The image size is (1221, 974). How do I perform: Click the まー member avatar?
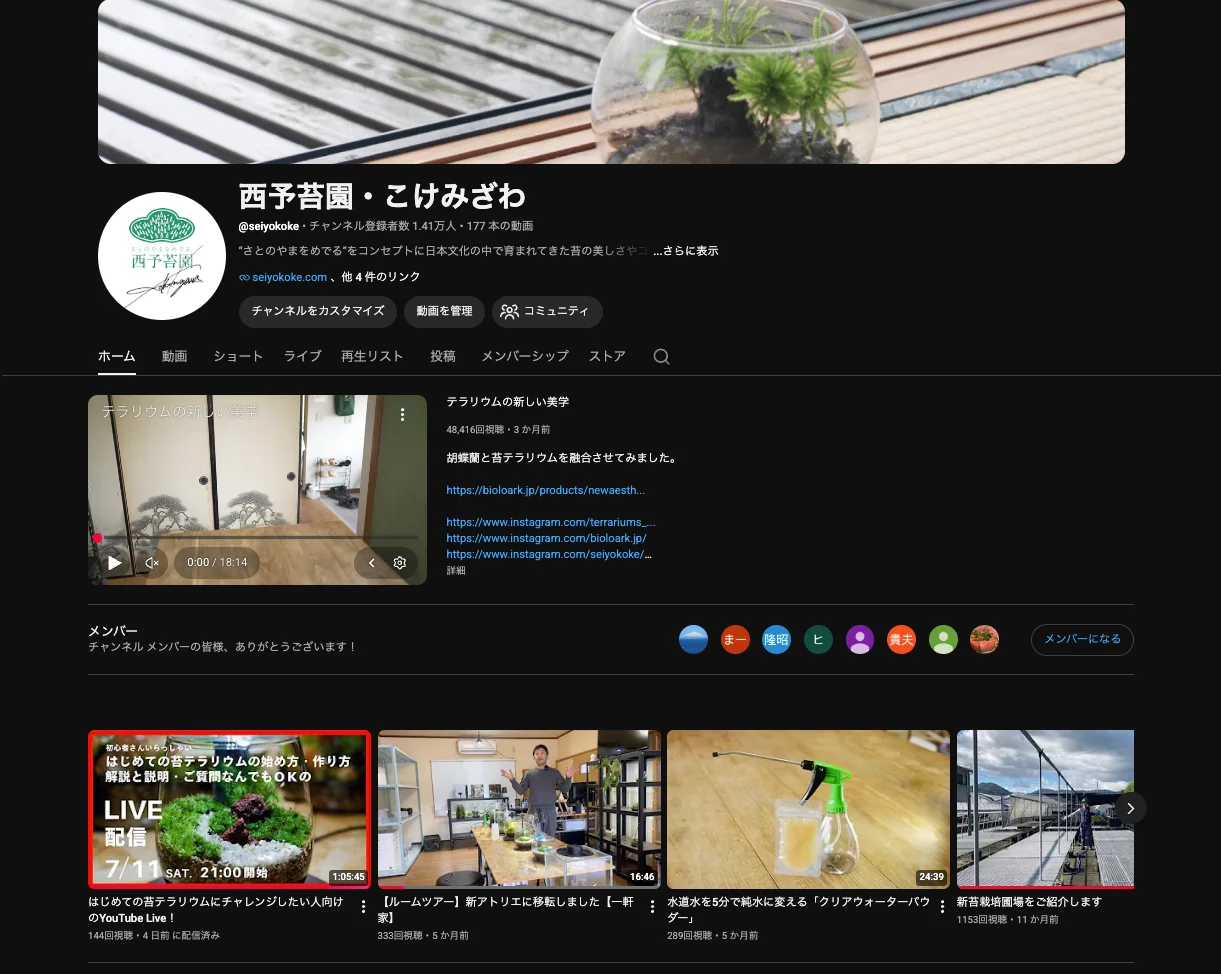pos(735,640)
